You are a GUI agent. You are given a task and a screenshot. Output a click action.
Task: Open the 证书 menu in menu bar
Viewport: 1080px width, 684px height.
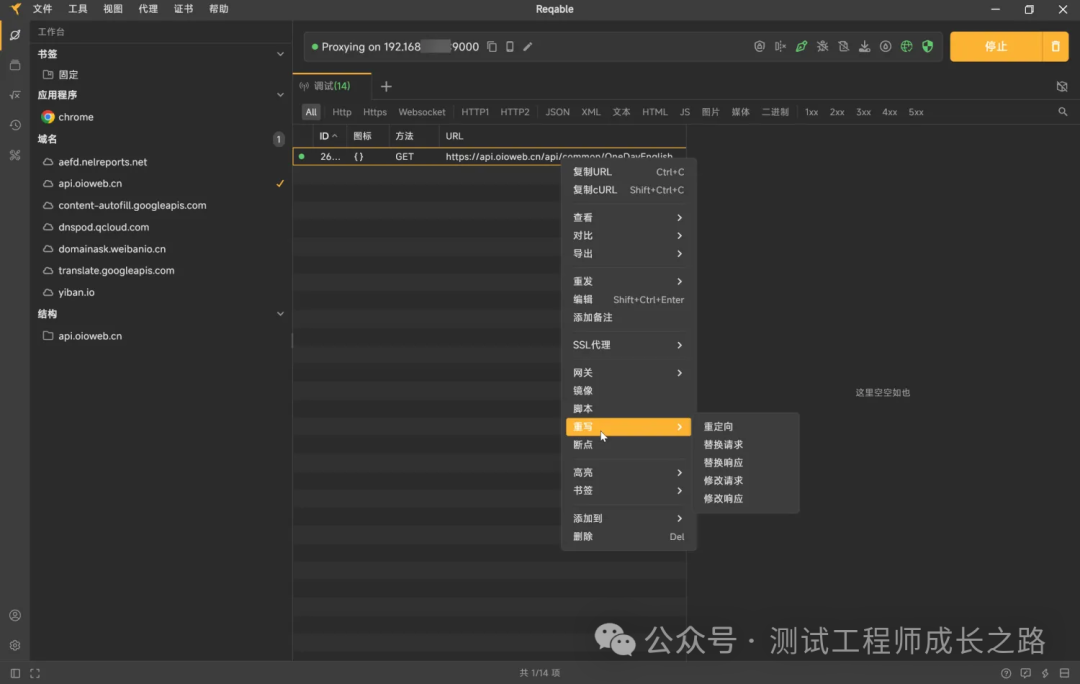pyautogui.click(x=183, y=9)
